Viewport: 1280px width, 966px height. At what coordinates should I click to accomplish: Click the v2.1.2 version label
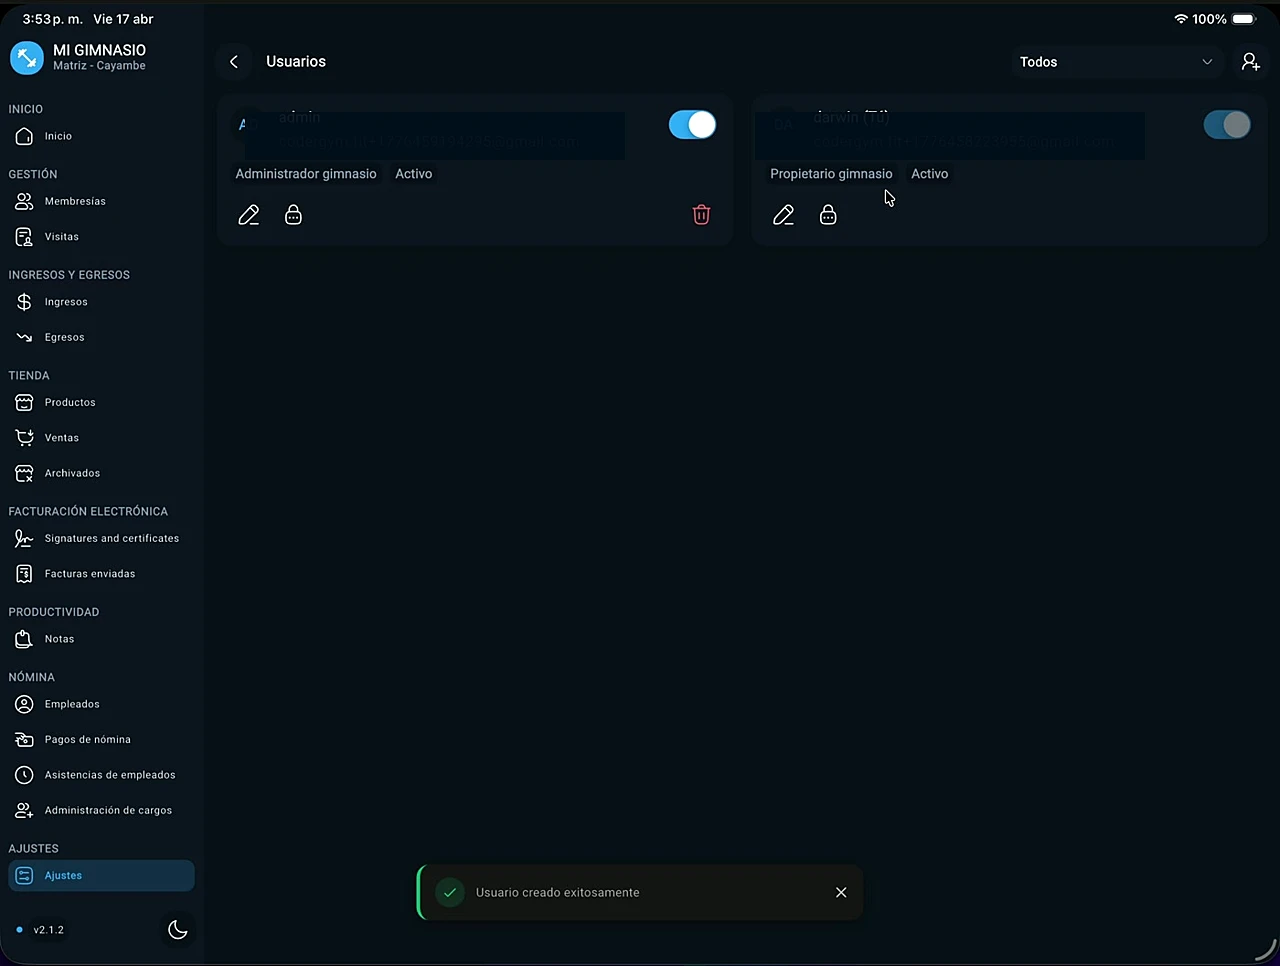(48, 930)
